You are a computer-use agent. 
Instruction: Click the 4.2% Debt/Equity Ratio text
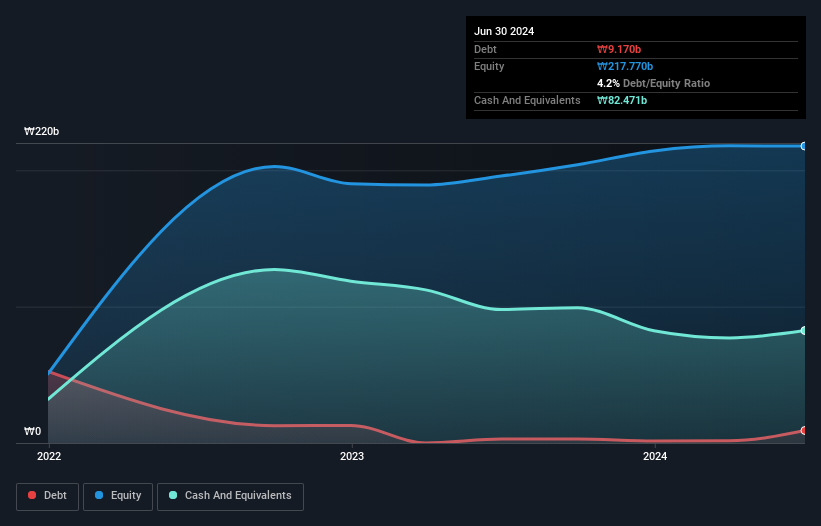[653, 83]
